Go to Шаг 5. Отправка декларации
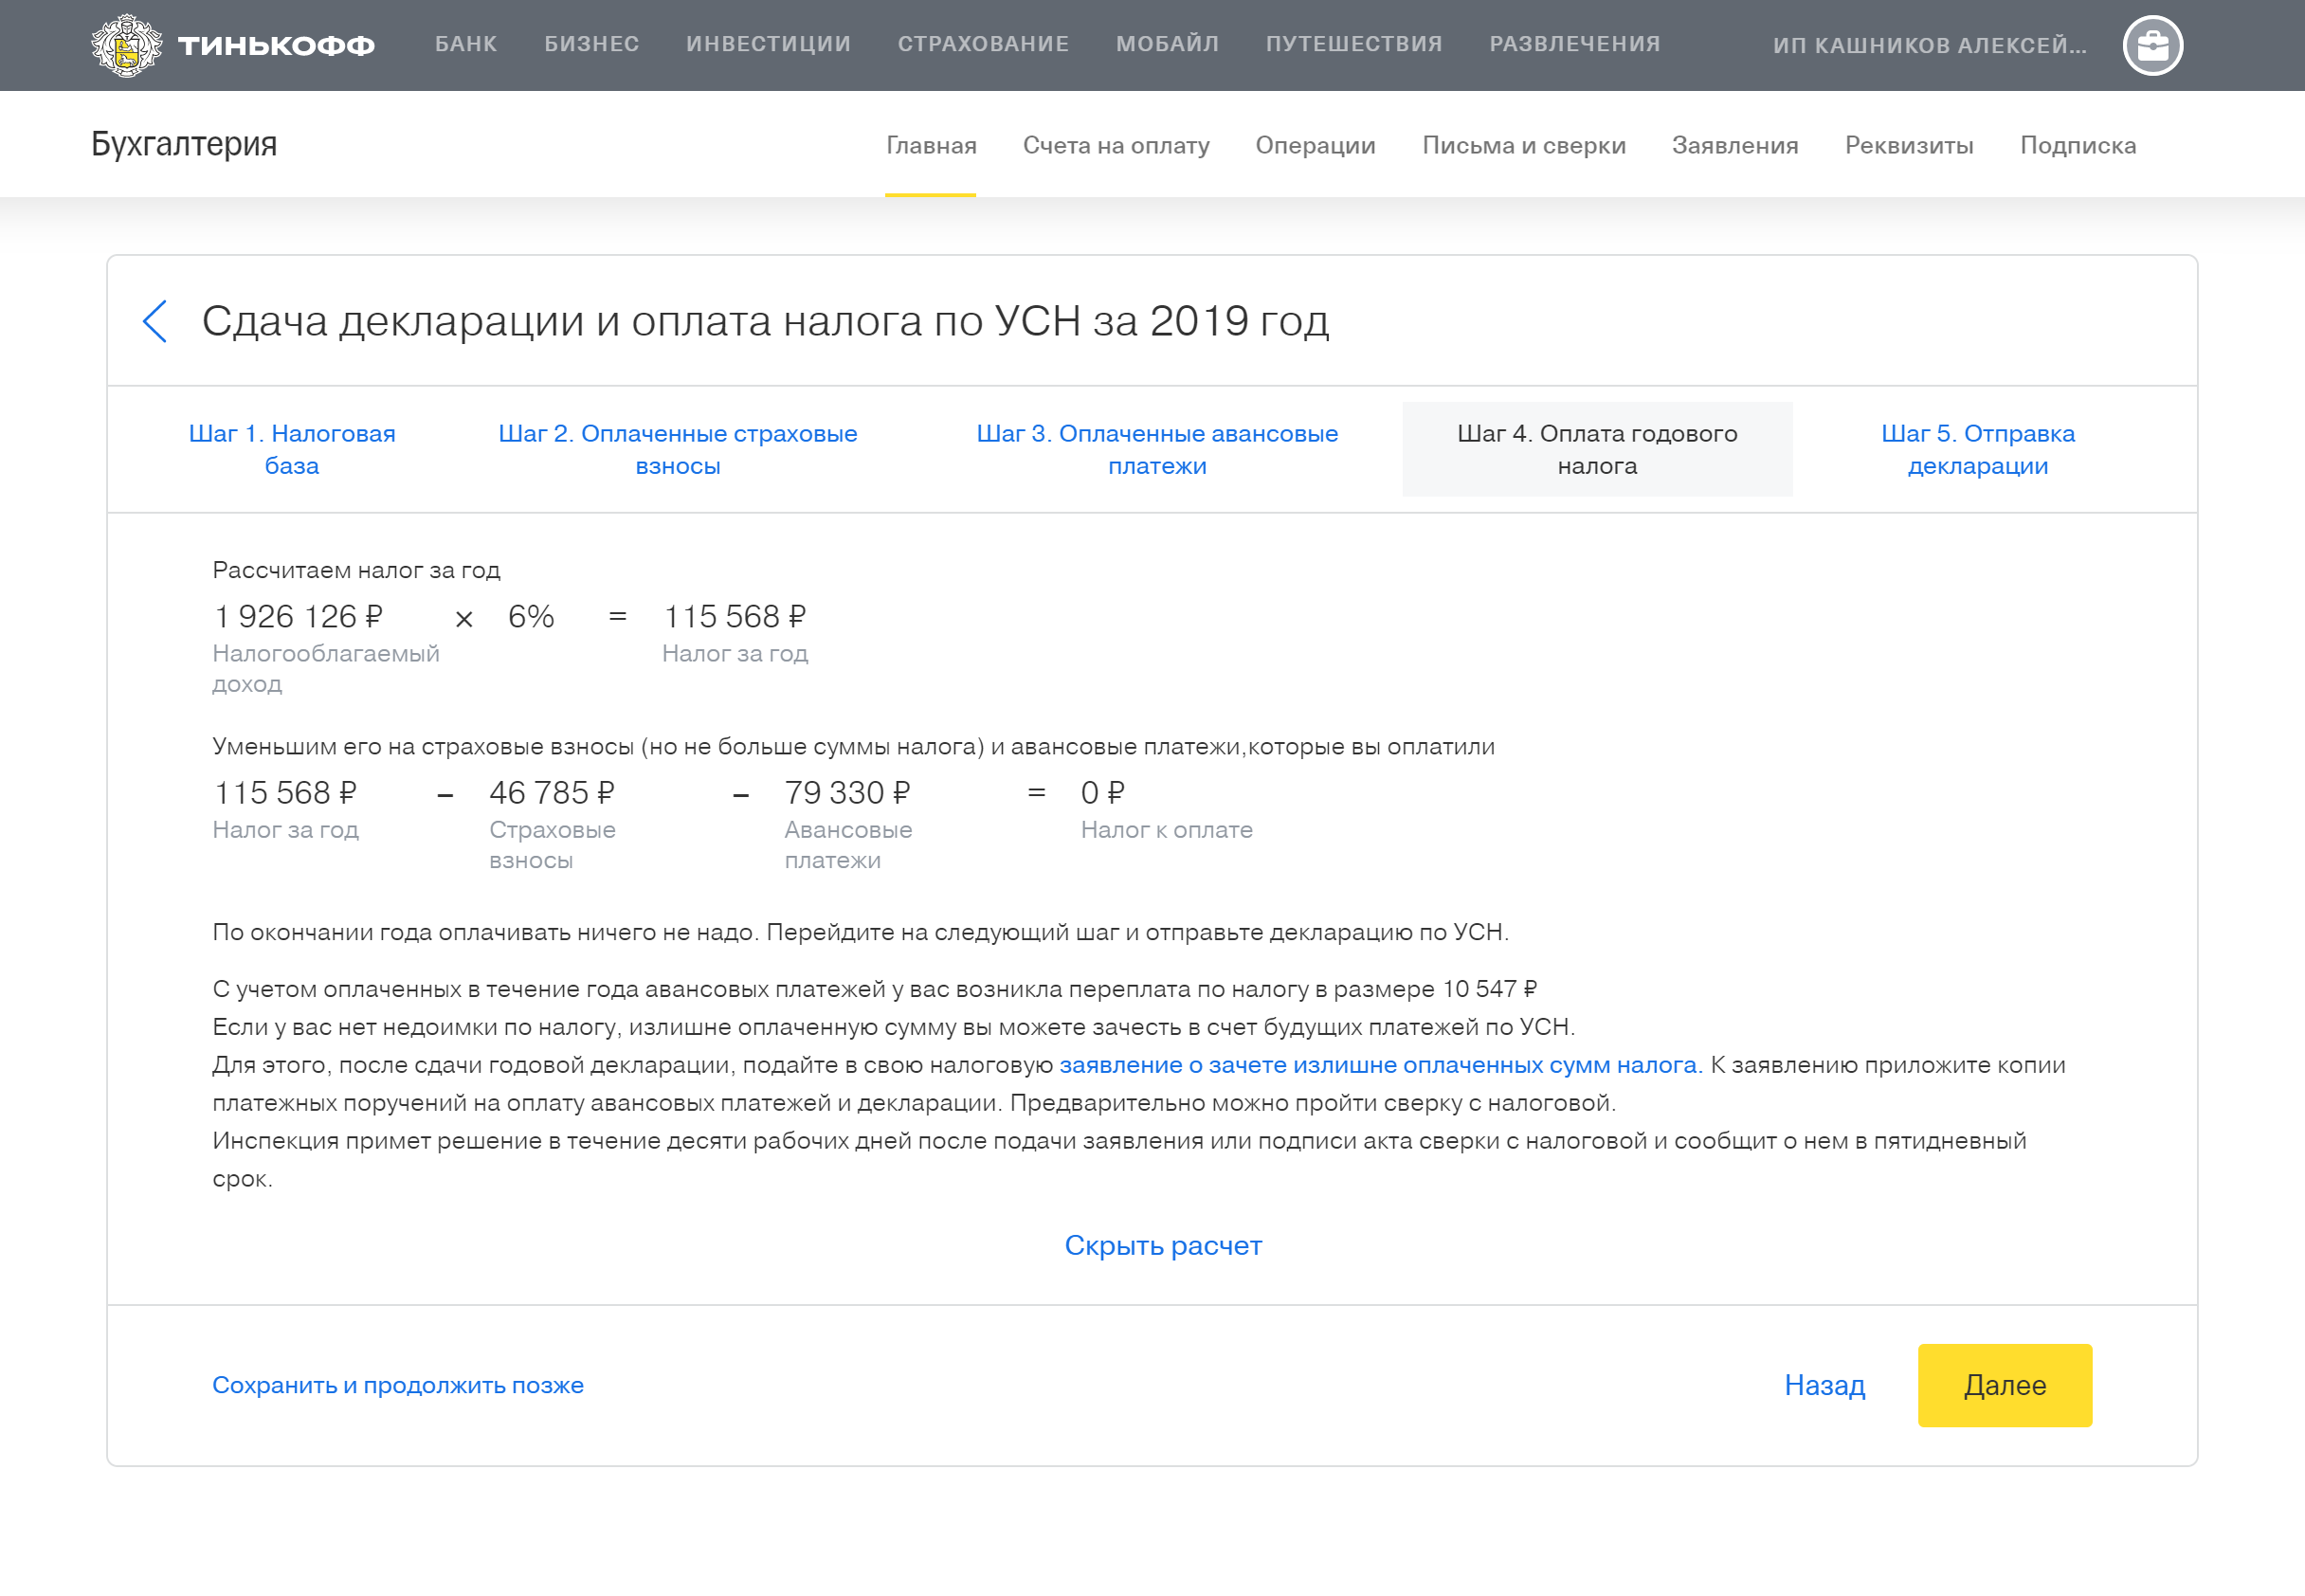2305x1596 pixels. tap(1978, 449)
